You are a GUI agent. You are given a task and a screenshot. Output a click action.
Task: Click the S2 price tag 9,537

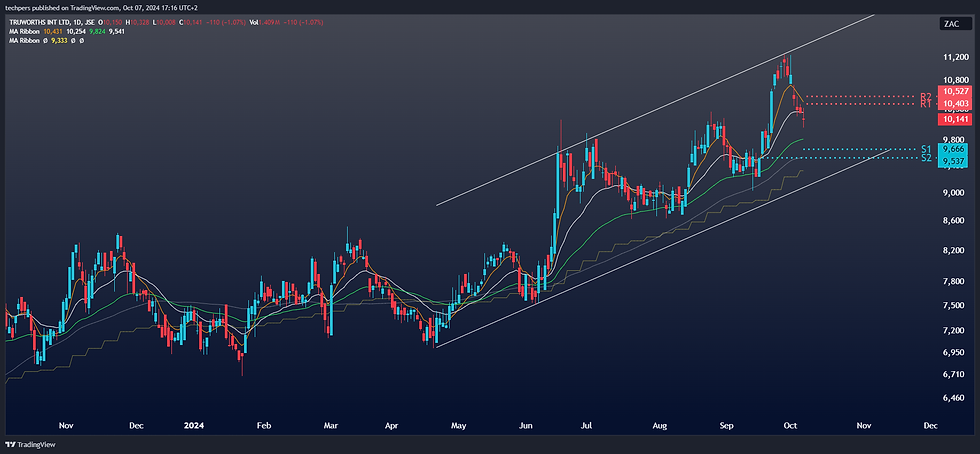pos(954,159)
